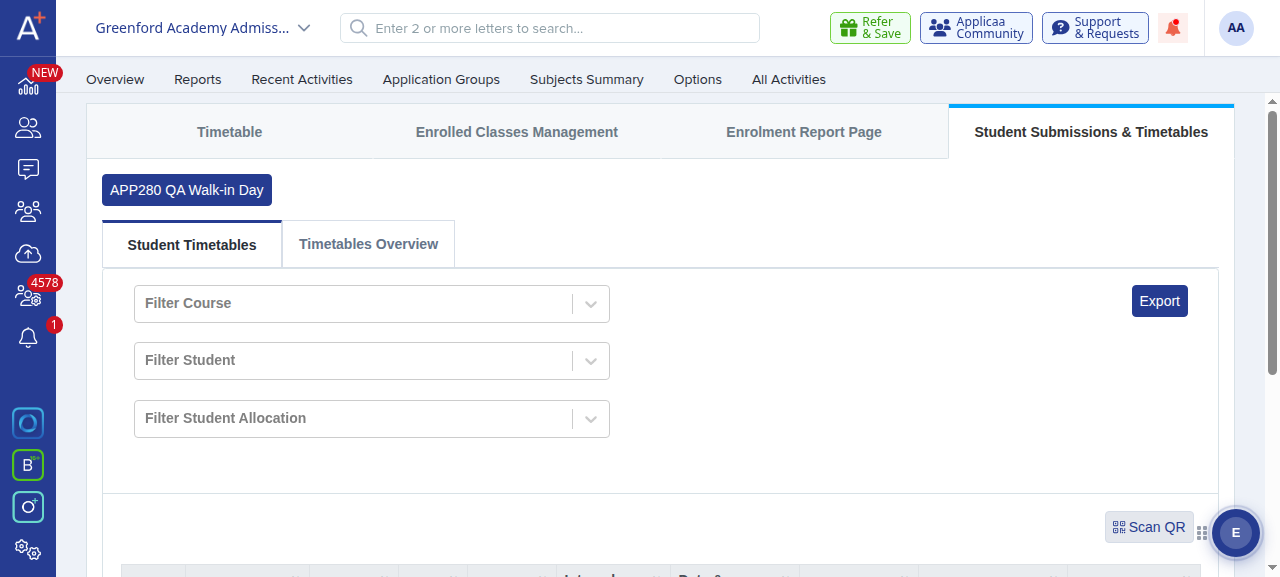Click chevron arrow of Filter Student Allocation
The image size is (1280, 577).
tap(591, 419)
